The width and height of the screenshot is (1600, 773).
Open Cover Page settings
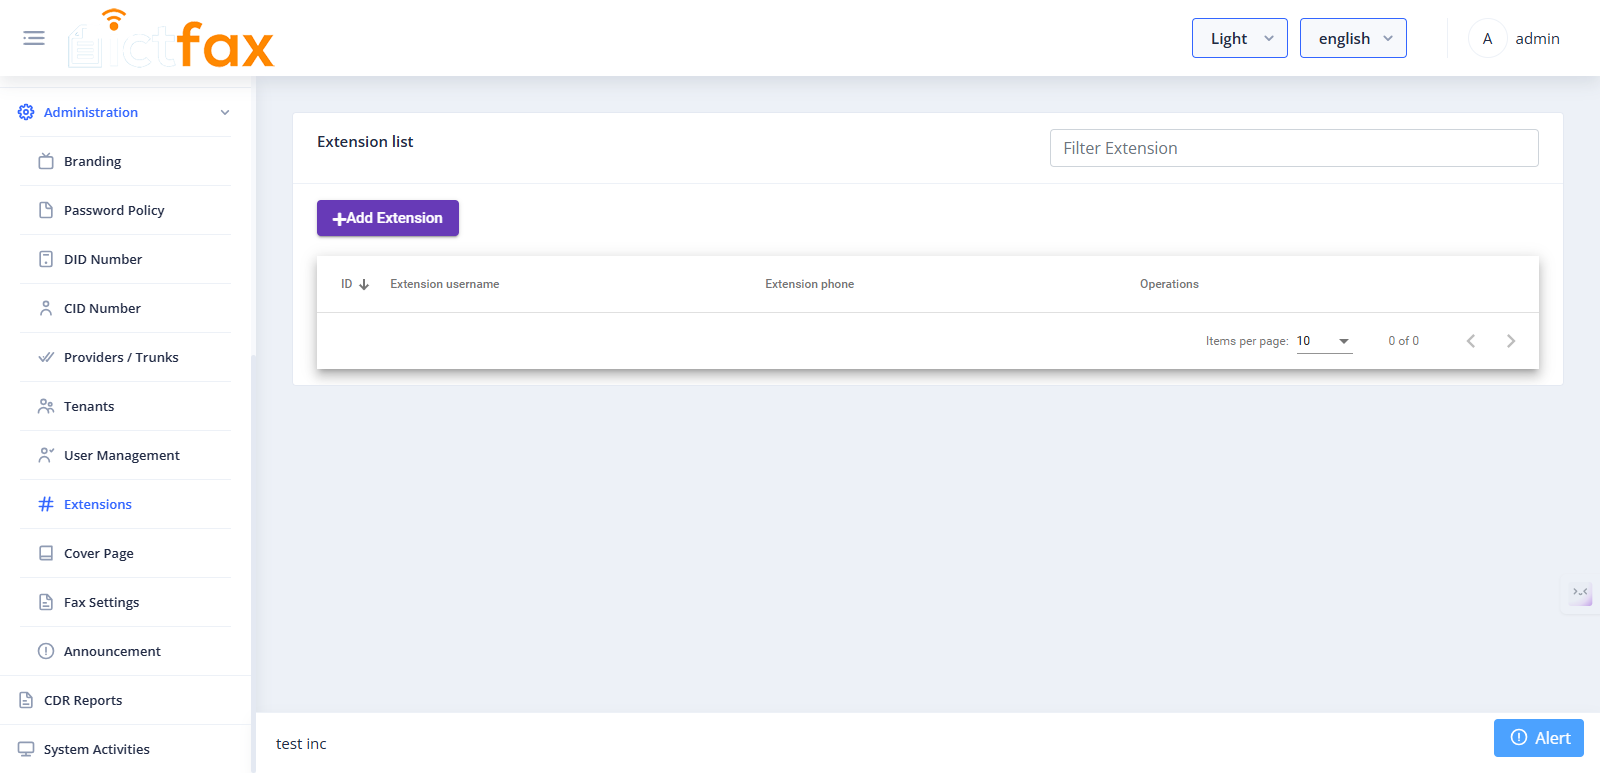click(126, 553)
